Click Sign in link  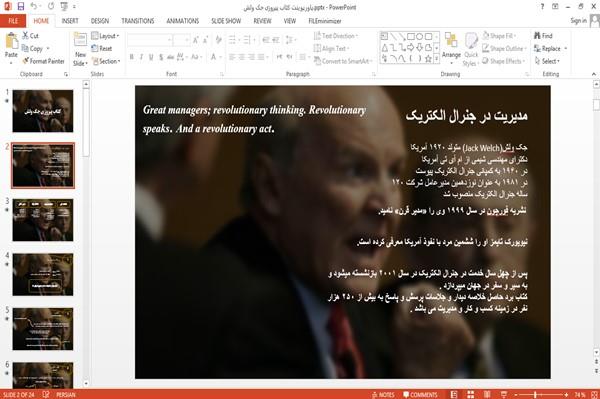point(578,21)
